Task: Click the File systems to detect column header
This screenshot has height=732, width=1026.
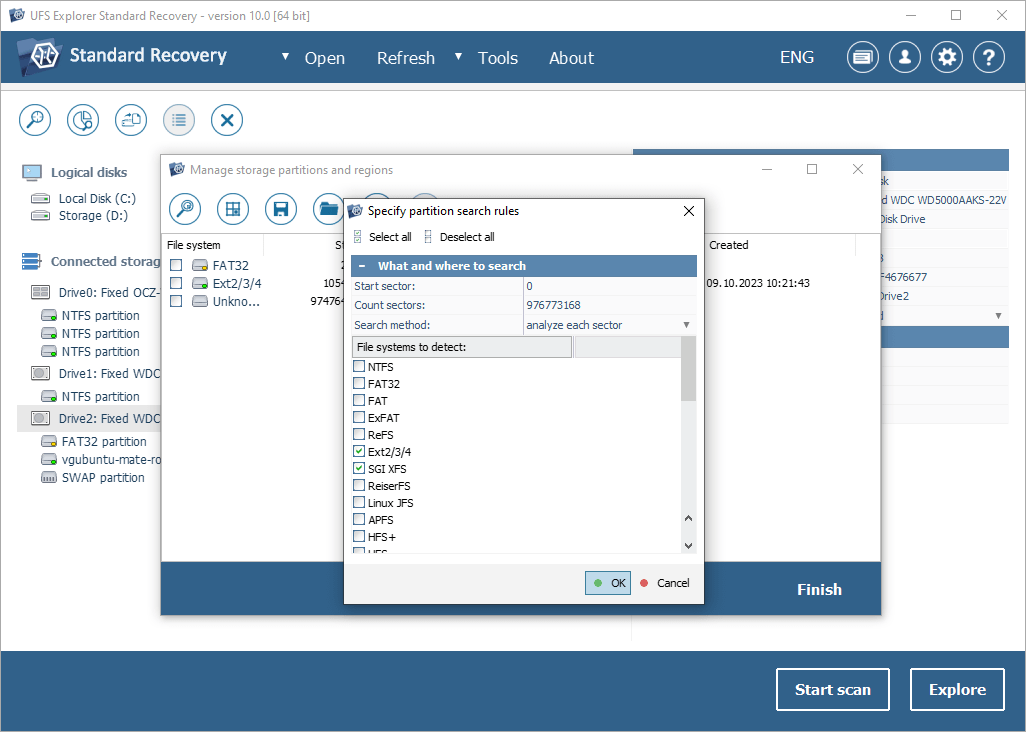Action: pyautogui.click(x=462, y=347)
